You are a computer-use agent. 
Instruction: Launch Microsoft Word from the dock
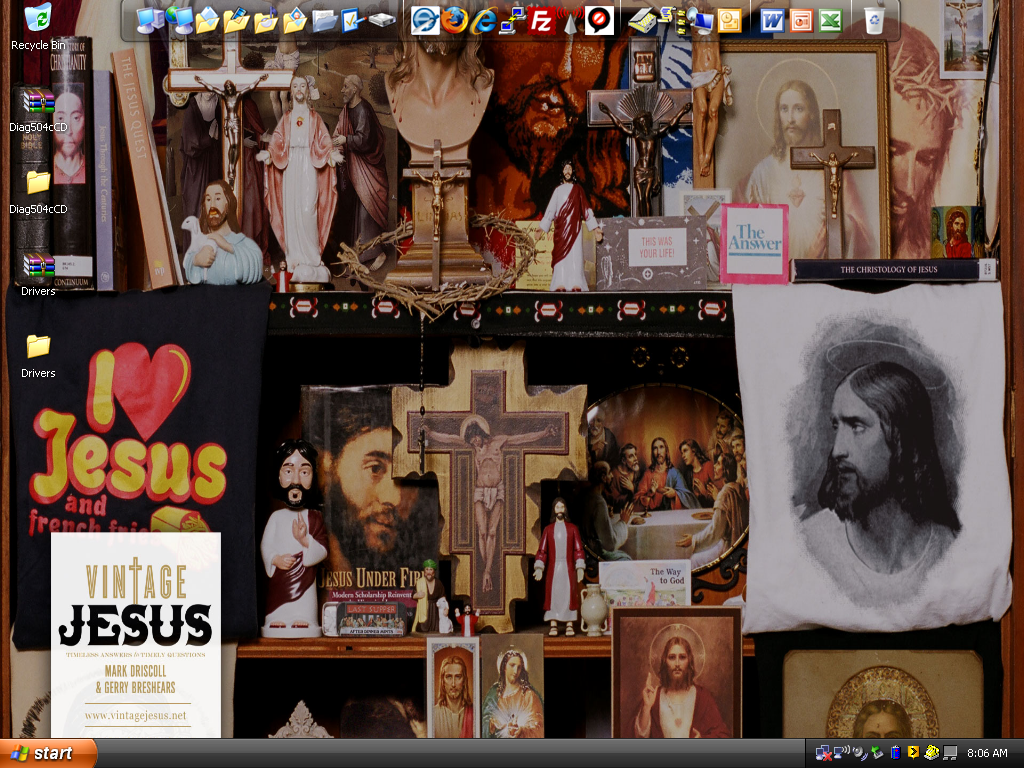[x=772, y=20]
